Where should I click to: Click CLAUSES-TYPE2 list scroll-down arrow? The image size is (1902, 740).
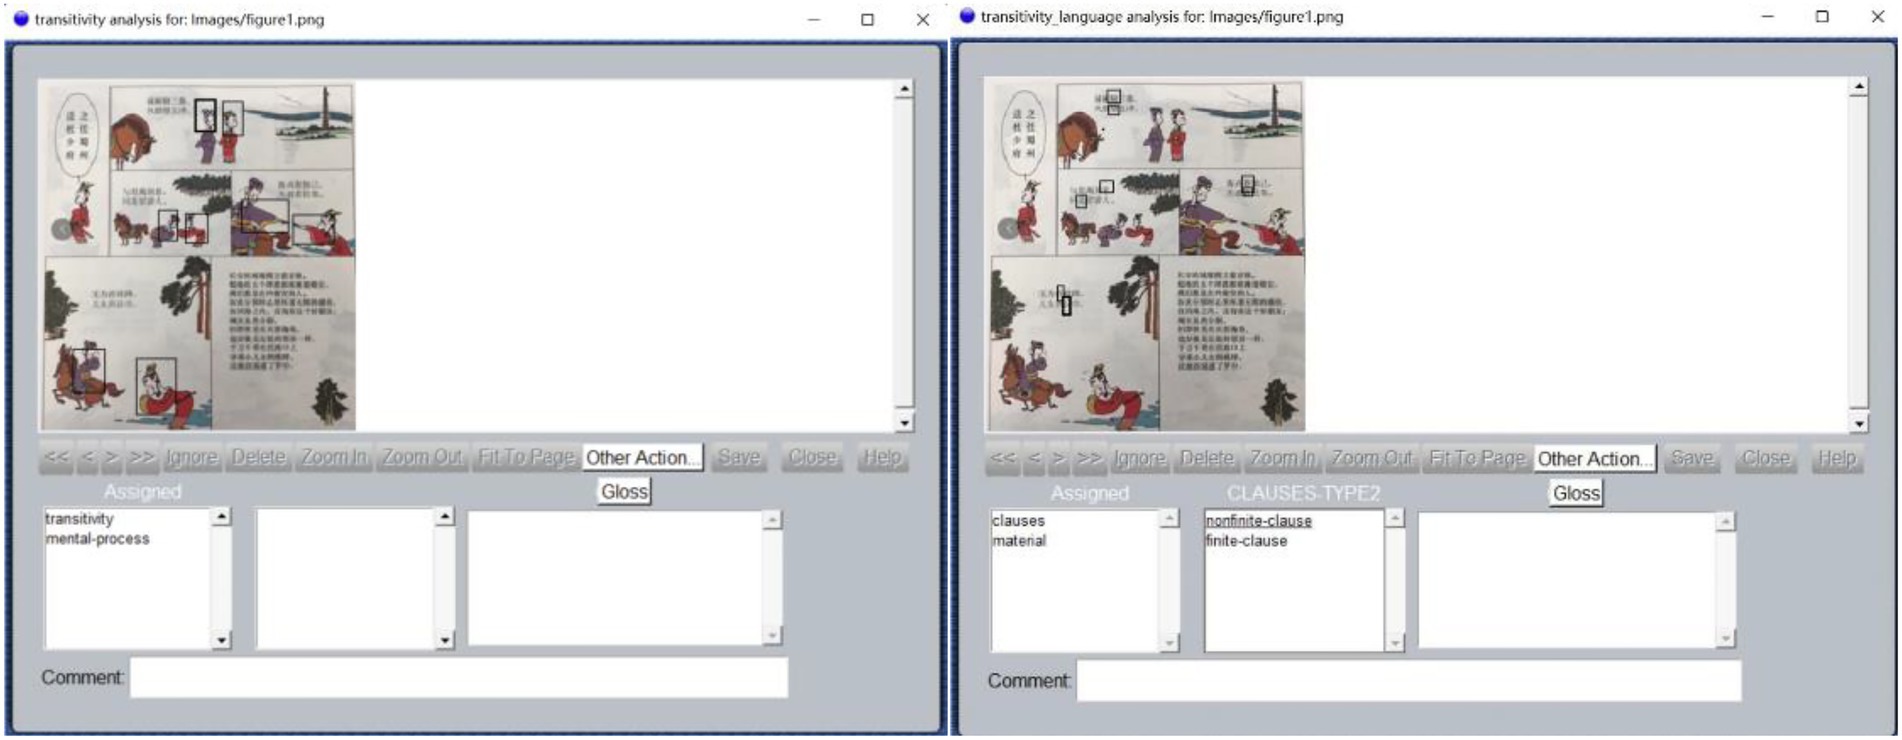[1395, 643]
